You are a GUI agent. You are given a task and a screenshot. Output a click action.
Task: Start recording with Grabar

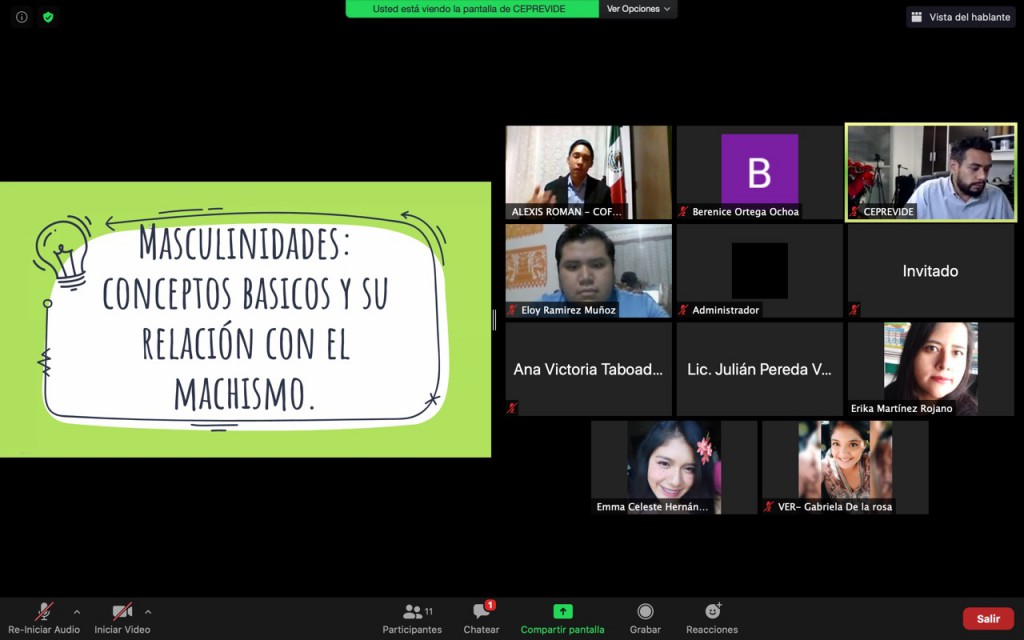(645, 618)
